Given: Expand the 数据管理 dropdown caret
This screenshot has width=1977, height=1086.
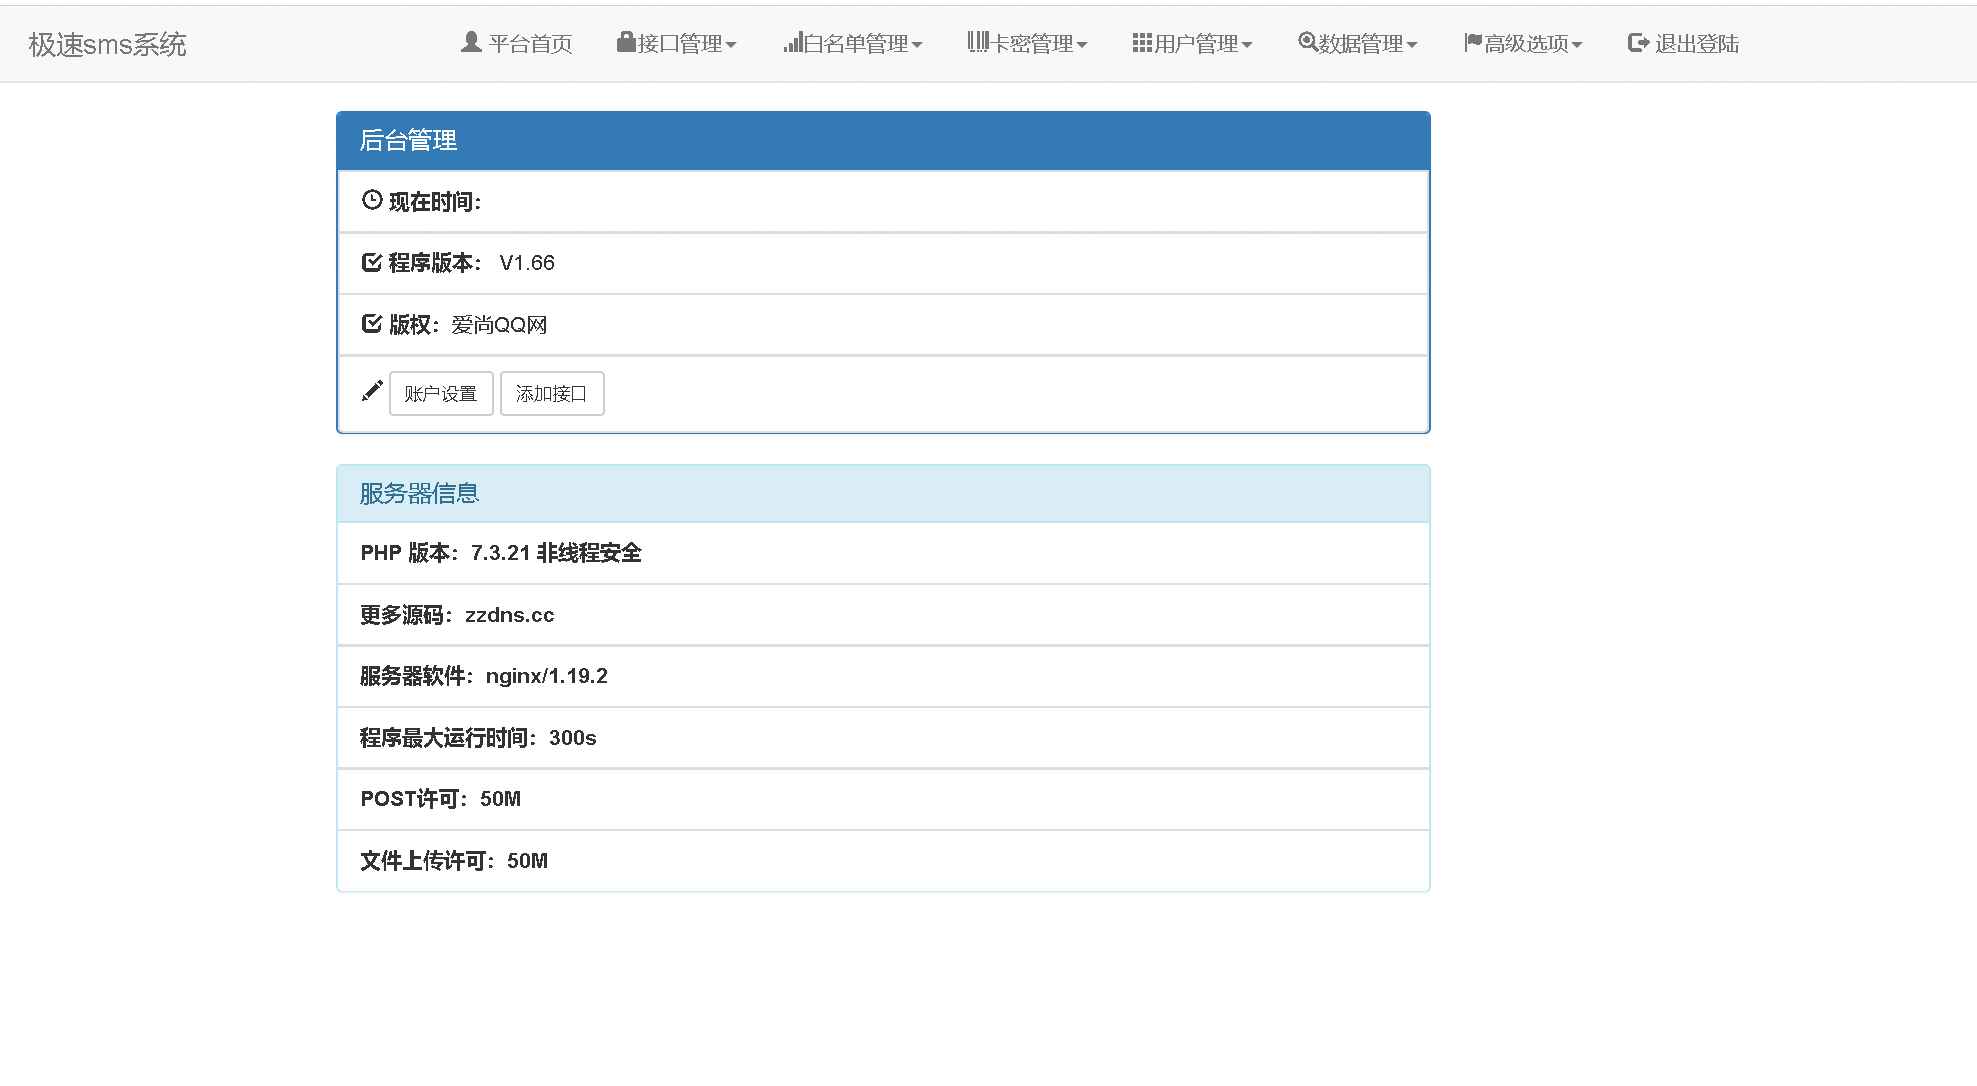Looking at the screenshot, I should coord(1412,45).
